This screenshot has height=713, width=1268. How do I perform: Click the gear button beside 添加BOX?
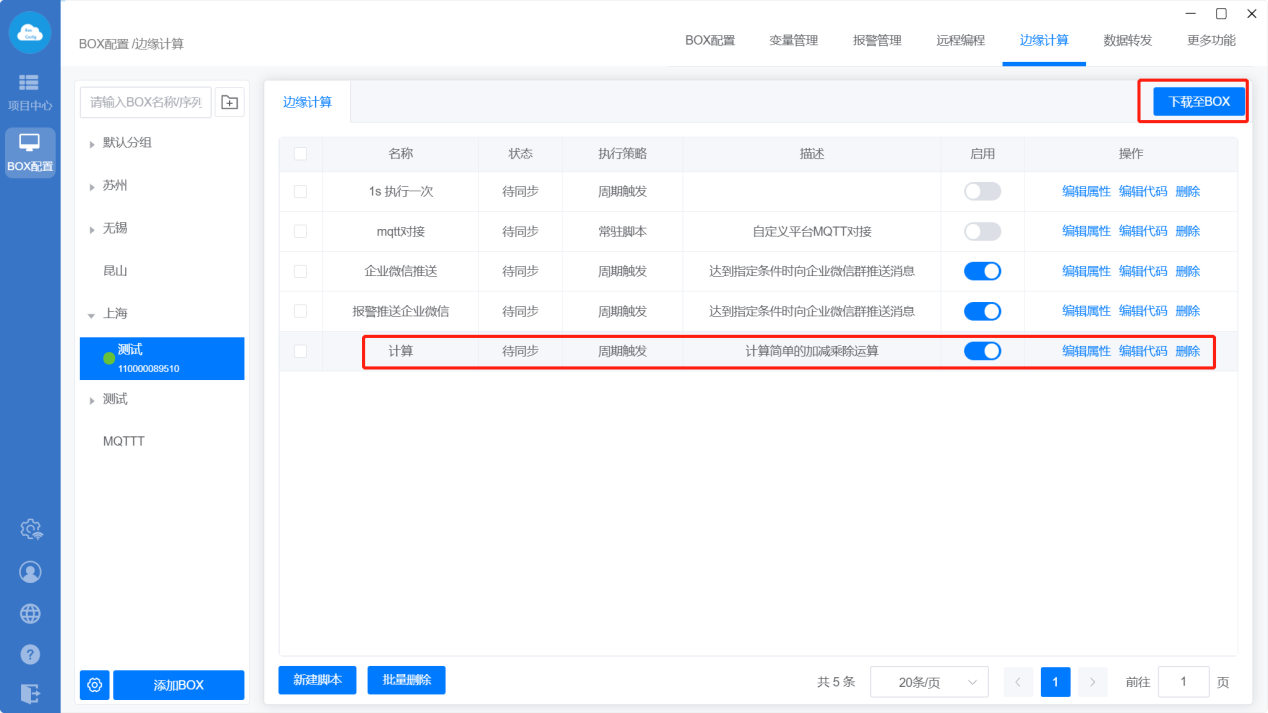click(95, 685)
